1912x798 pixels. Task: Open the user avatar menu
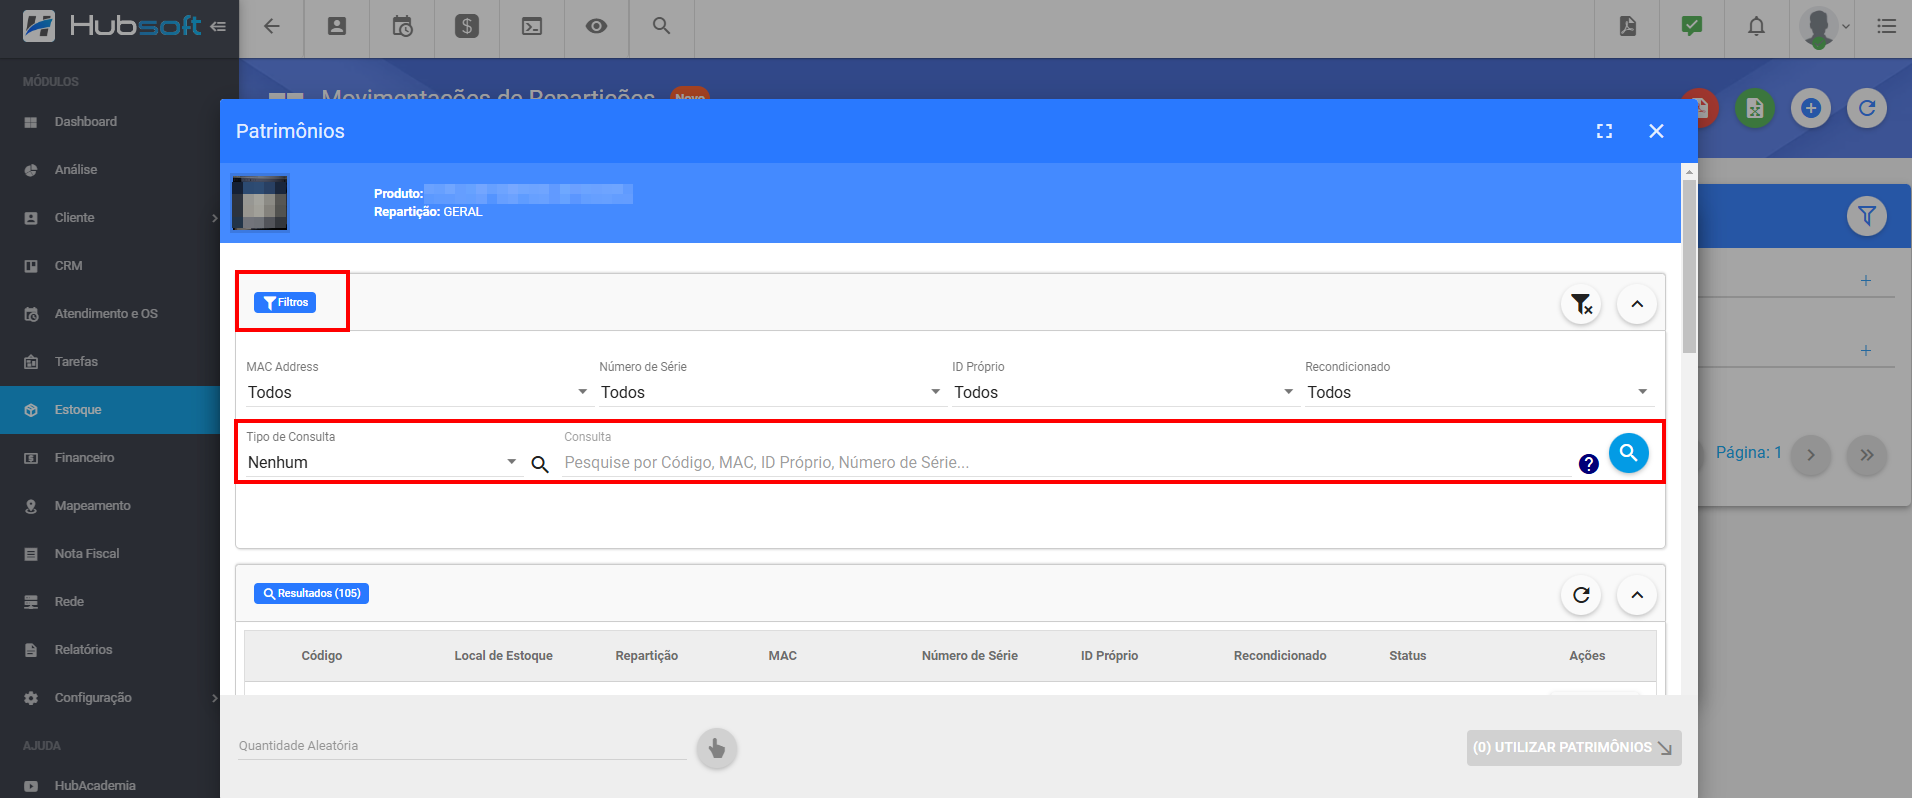(x=1824, y=27)
